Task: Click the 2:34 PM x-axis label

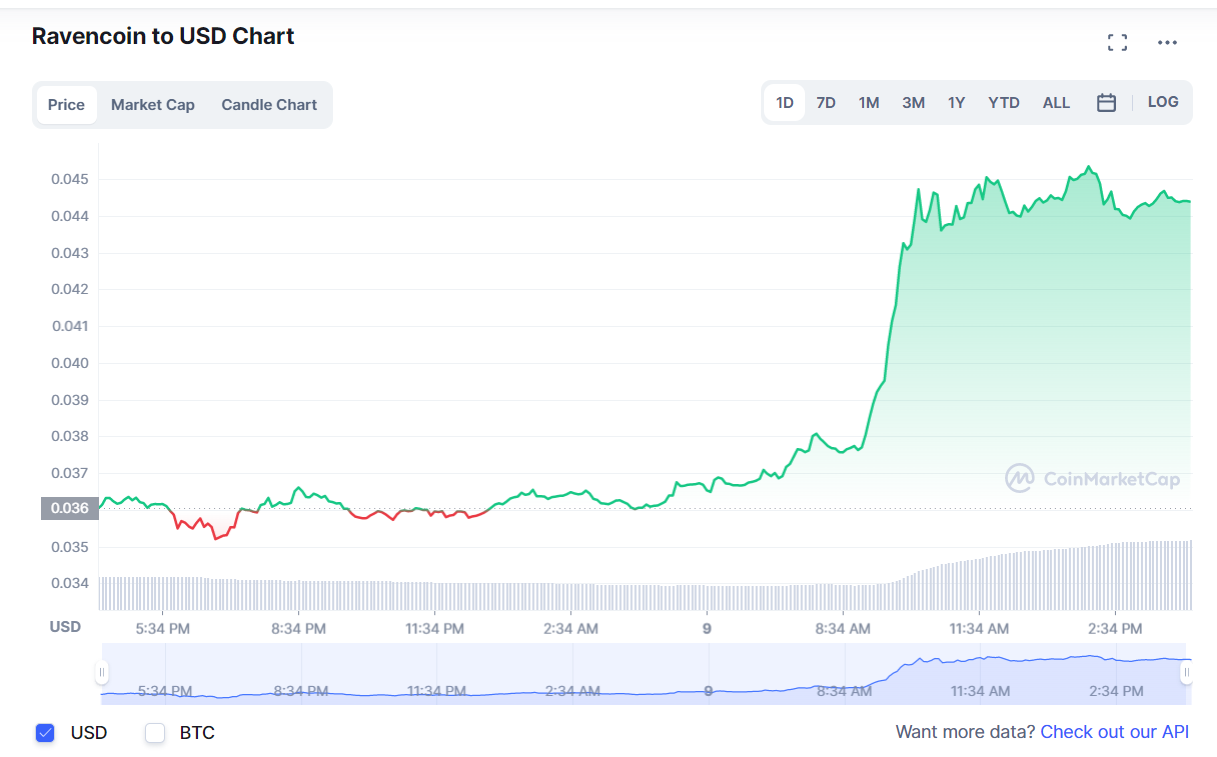Action: click(1115, 628)
